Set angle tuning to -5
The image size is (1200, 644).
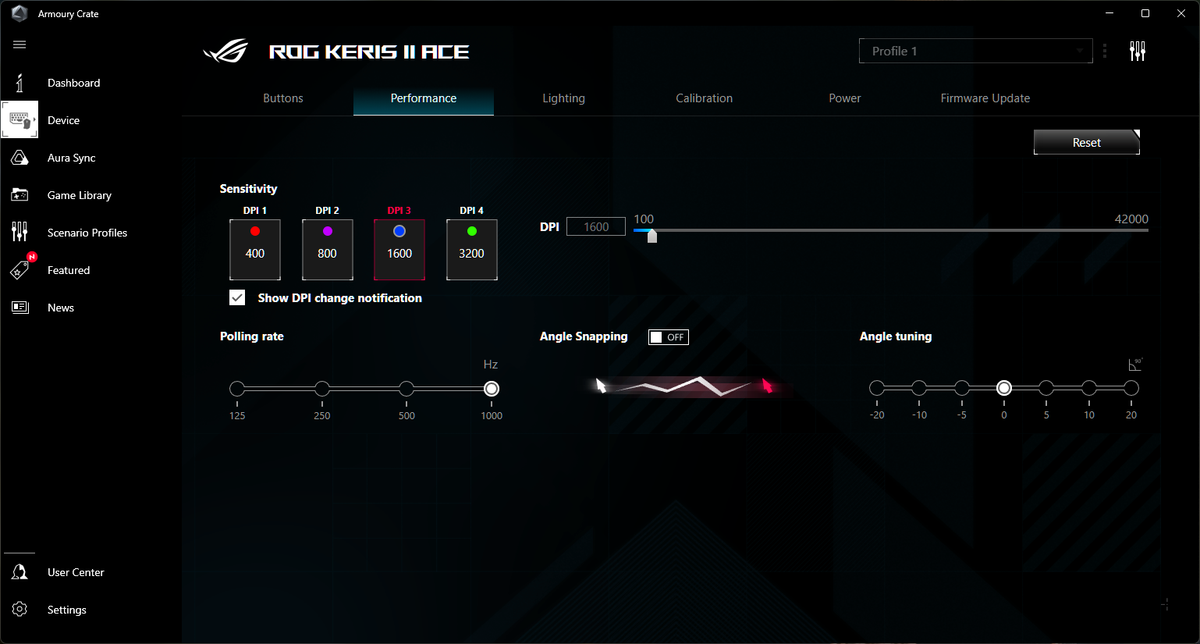(962, 389)
